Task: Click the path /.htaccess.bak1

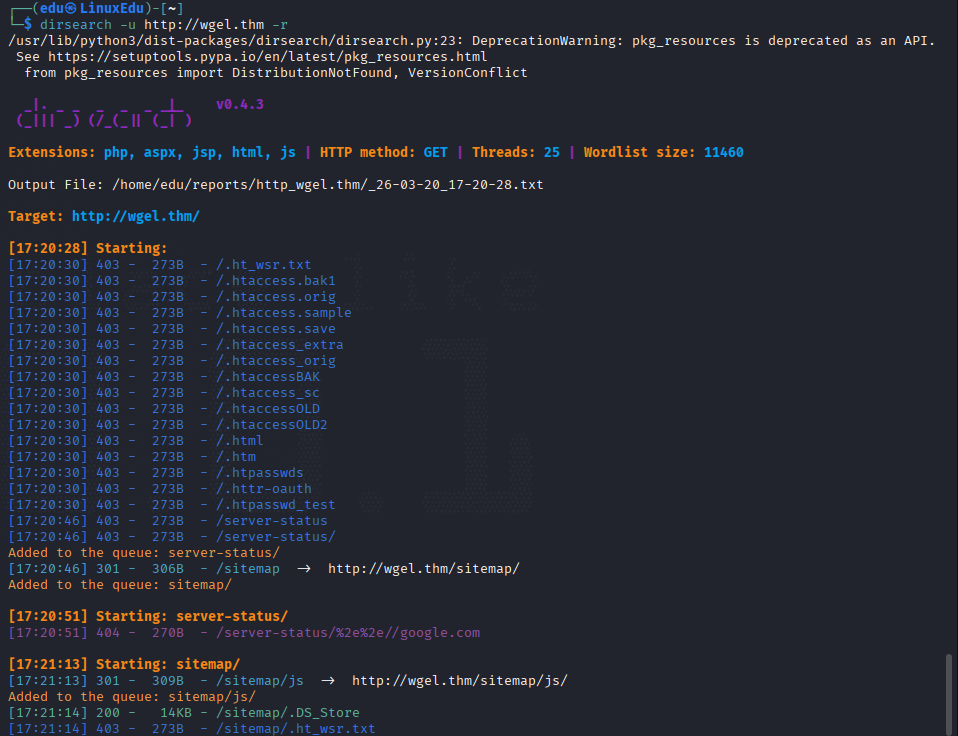Action: [276, 280]
